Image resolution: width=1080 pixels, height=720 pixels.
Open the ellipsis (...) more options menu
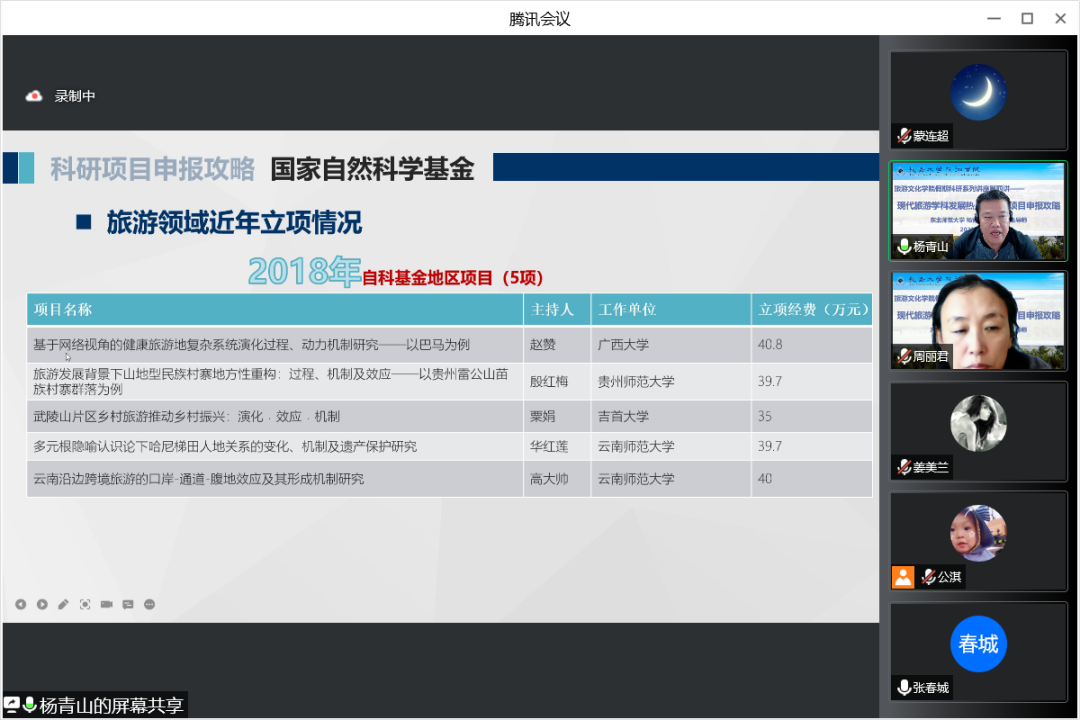click(149, 604)
